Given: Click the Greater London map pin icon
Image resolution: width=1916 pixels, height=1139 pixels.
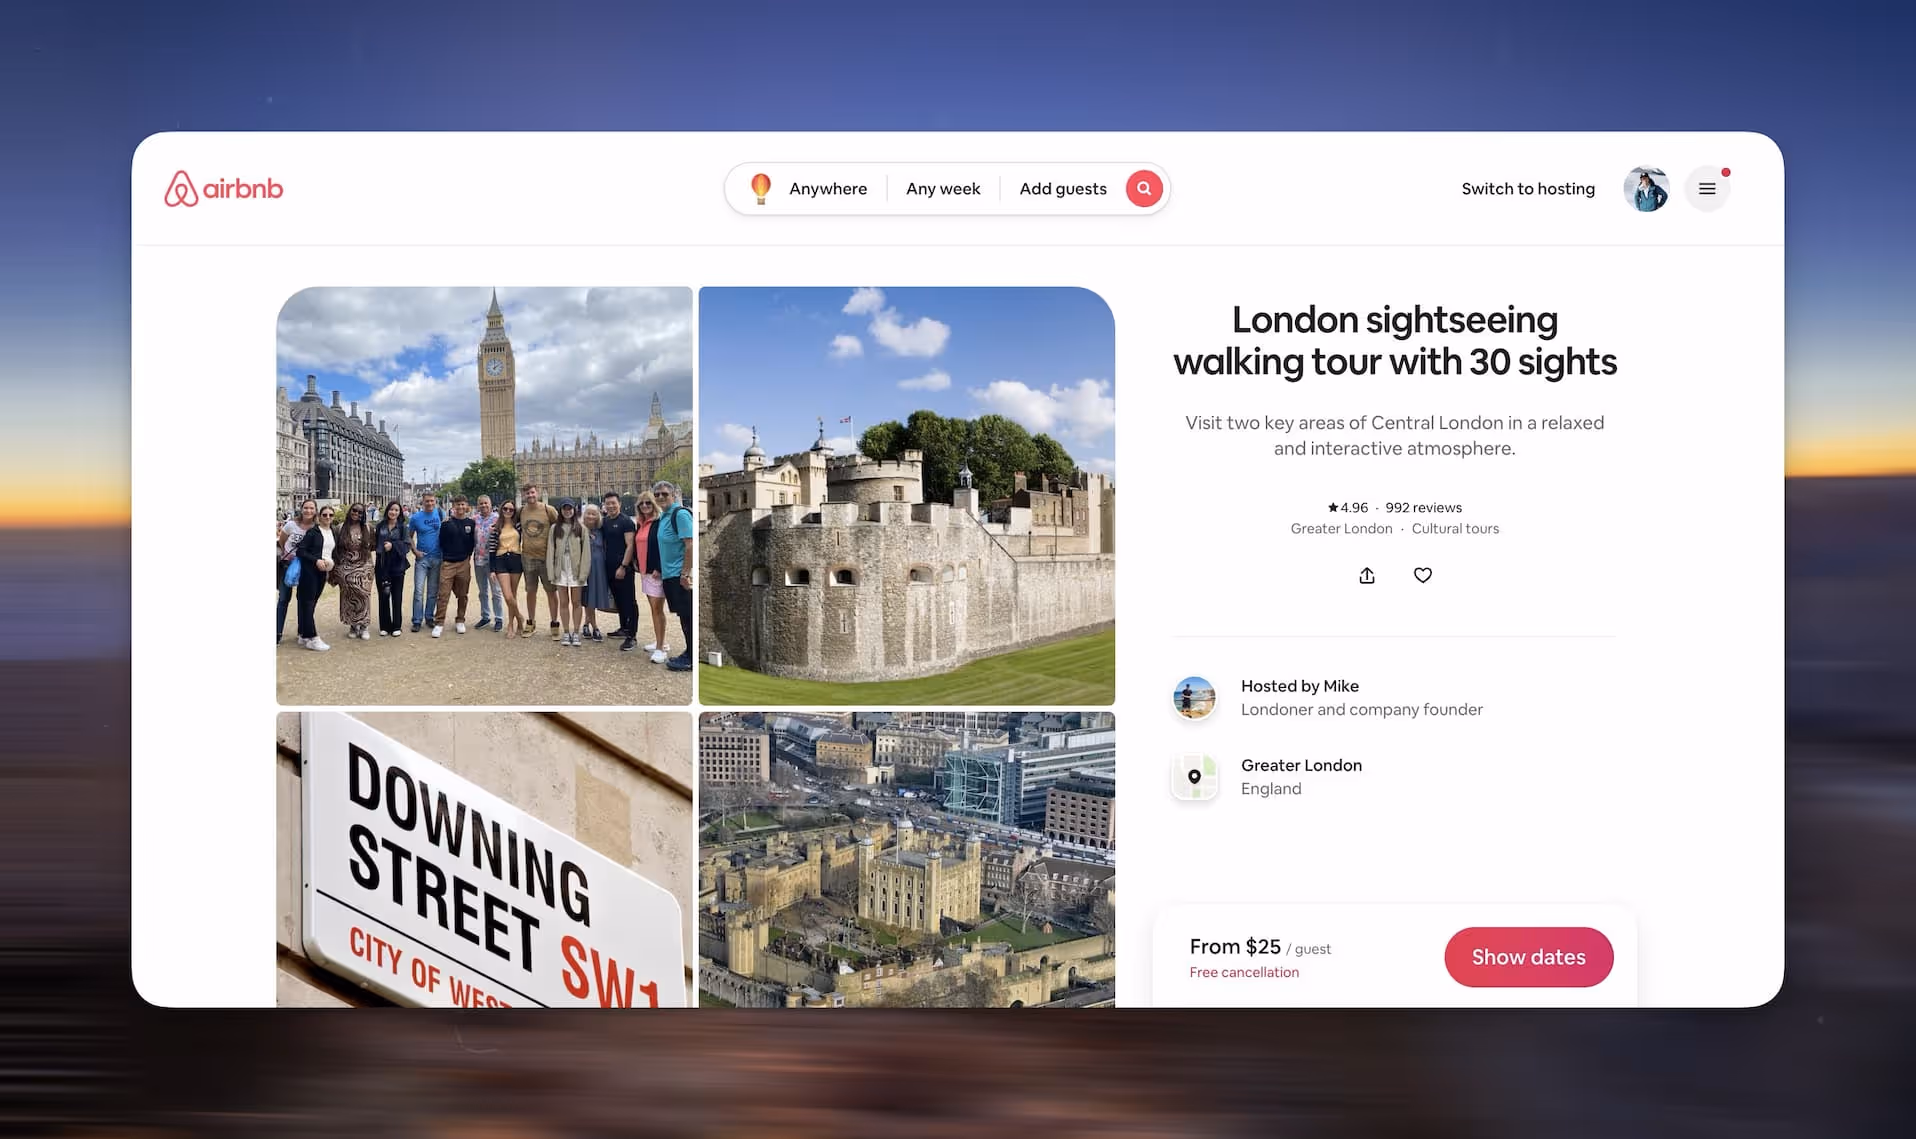Looking at the screenshot, I should click(x=1194, y=777).
